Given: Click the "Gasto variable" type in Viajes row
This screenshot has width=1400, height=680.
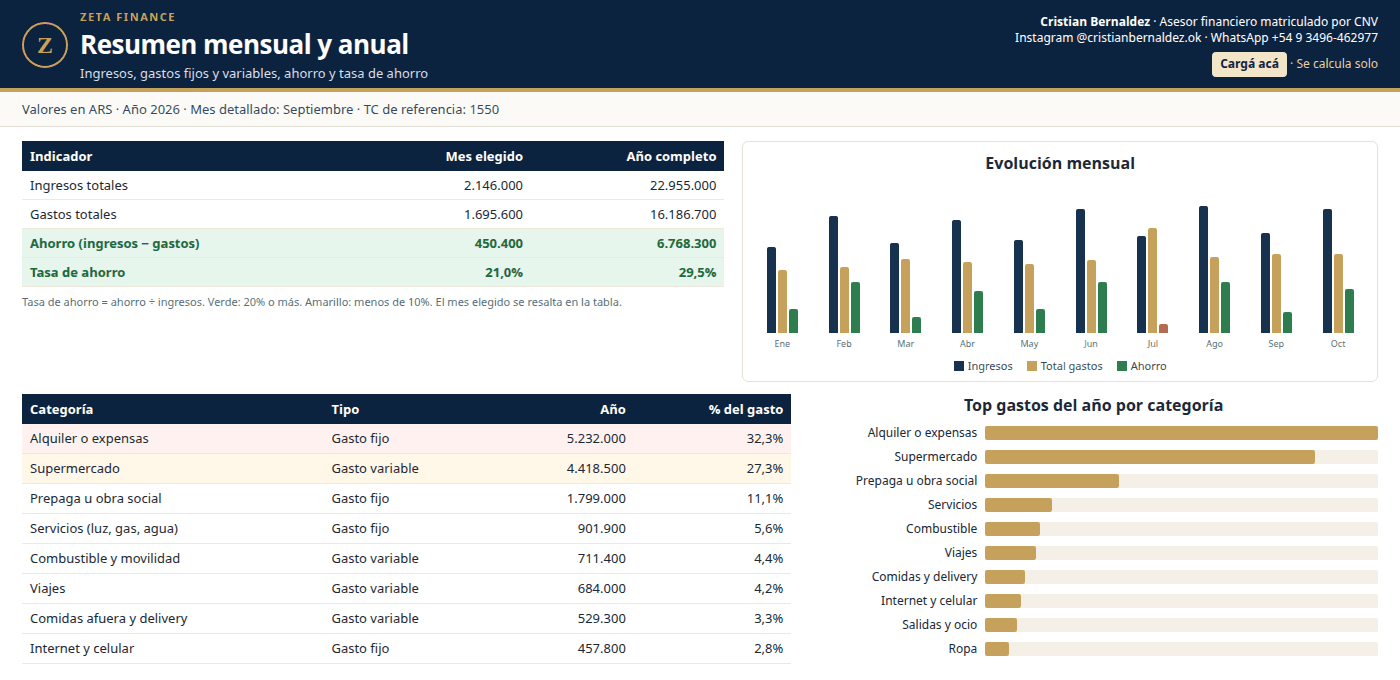Looking at the screenshot, I should (375, 588).
